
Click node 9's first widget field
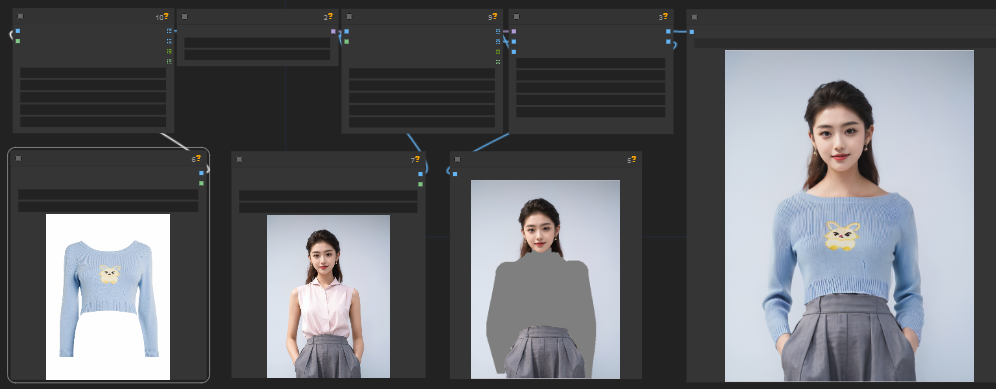click(x=422, y=73)
